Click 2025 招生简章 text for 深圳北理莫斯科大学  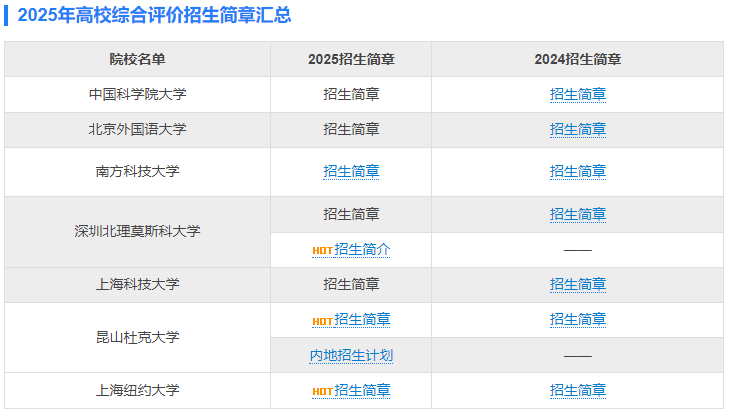351,214
